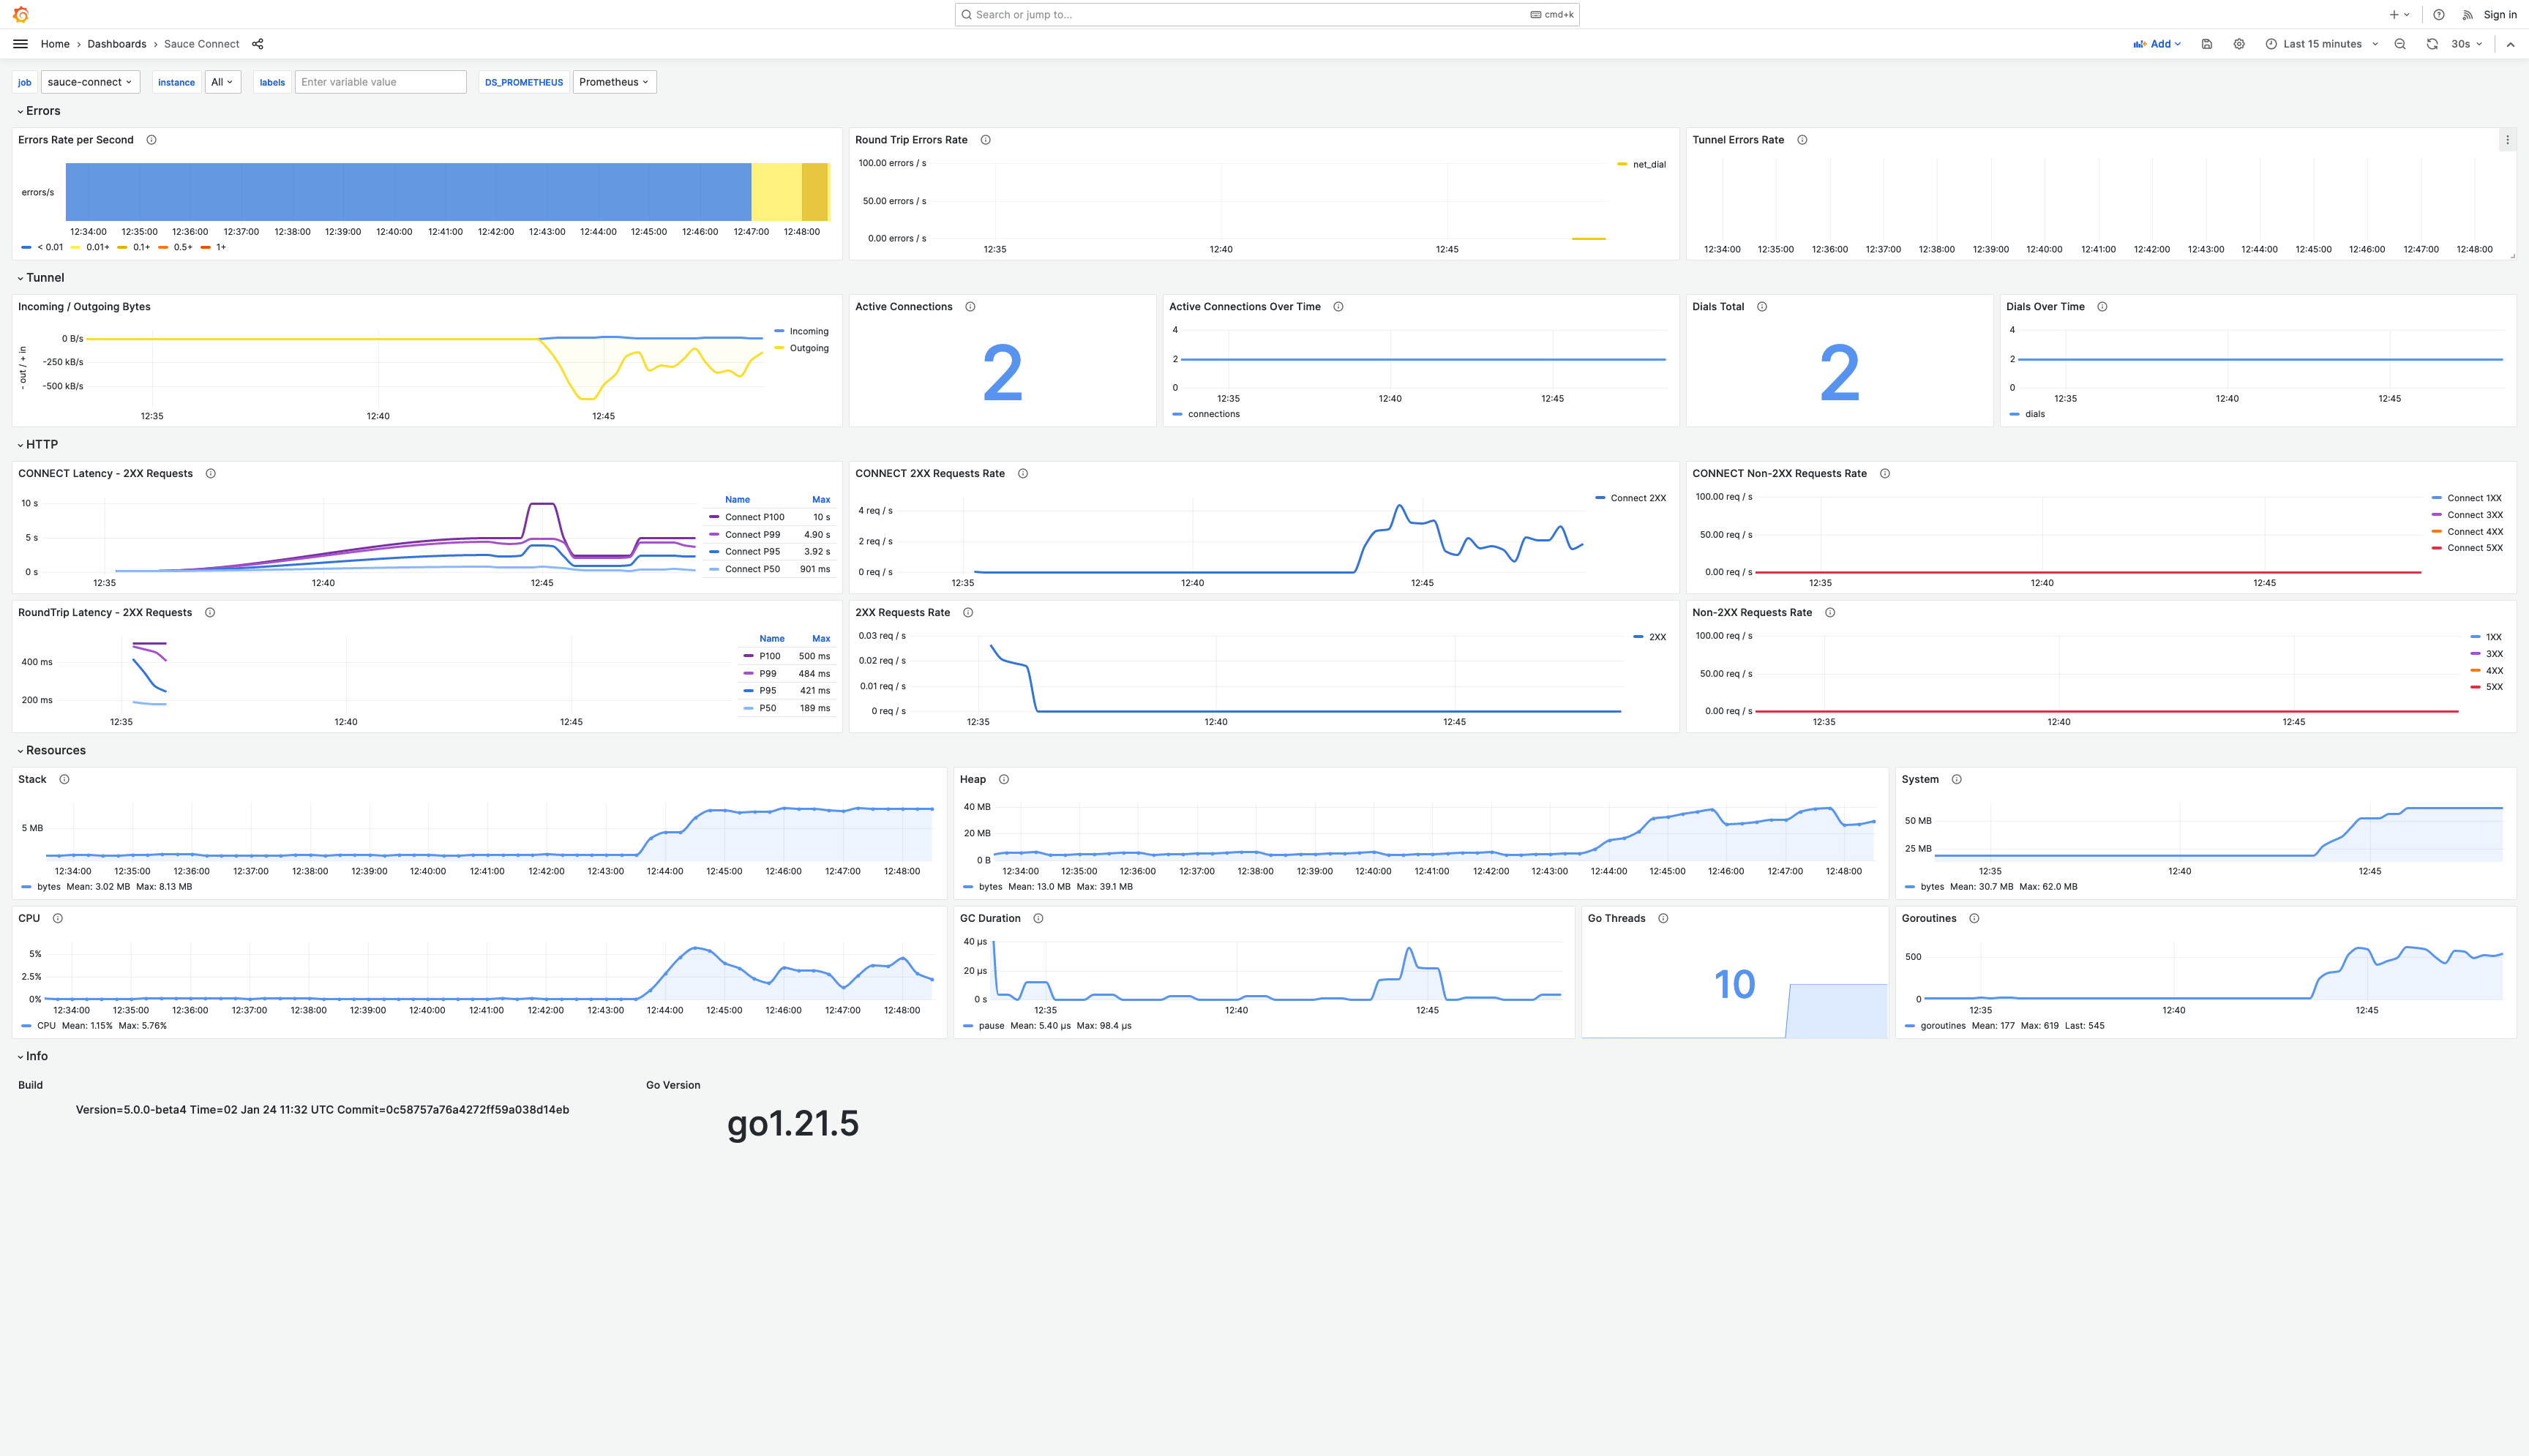Toggle the Incoming series in legend
Screen dimensions: 2529x1456
pos(808,331)
